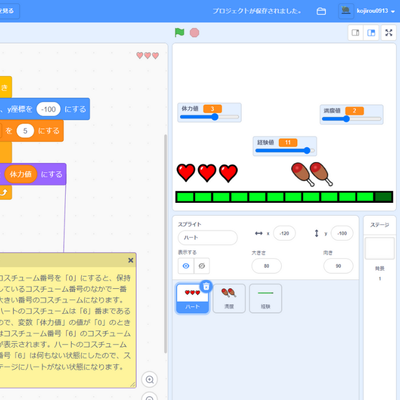Image resolution: width=400 pixels, height=400 pixels.
Task: Close the yellow comment note
Action: coord(131,260)
